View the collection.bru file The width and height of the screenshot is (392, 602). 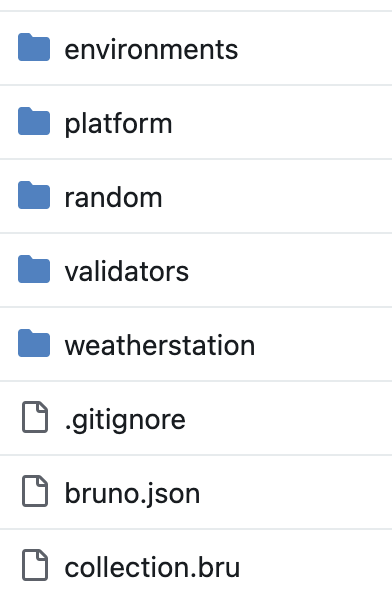[152, 567]
